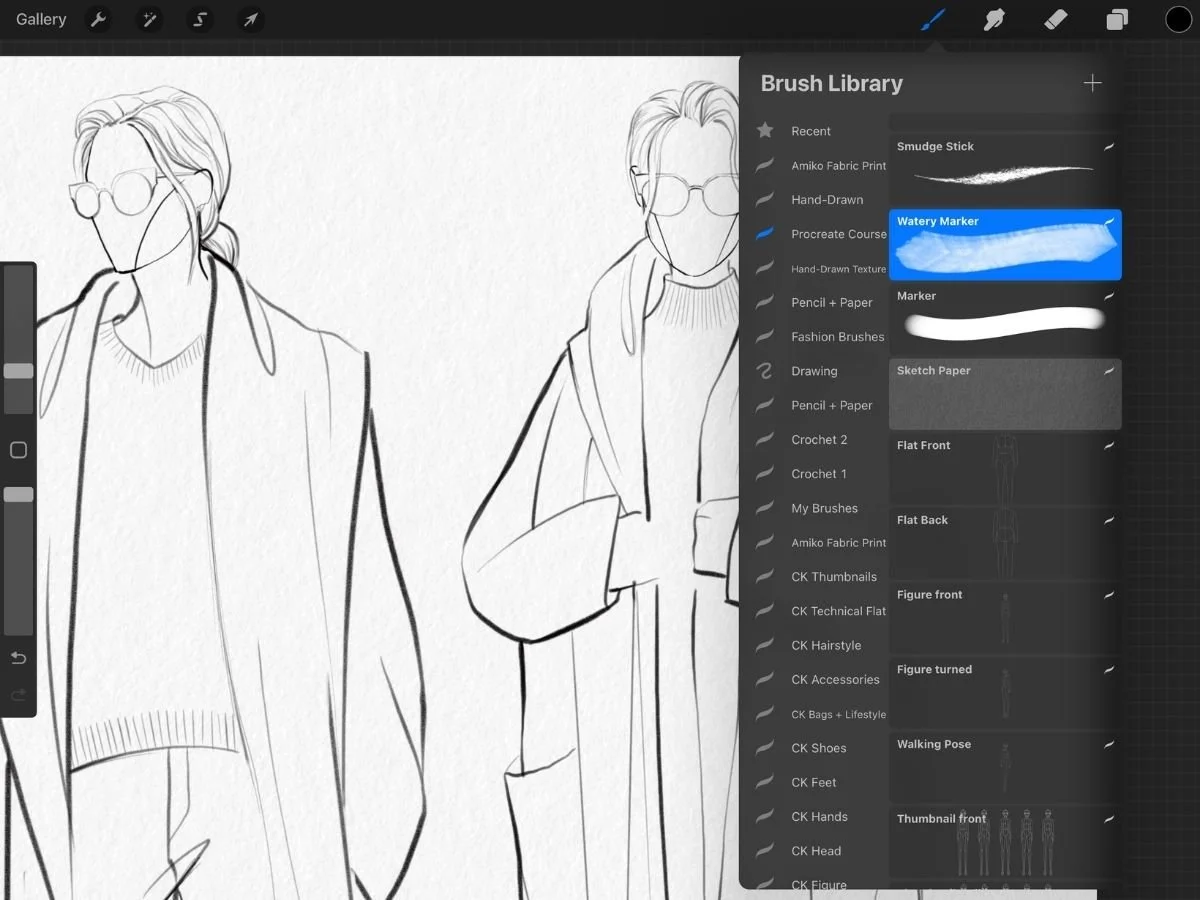Image resolution: width=1200 pixels, height=900 pixels.
Task: Open the CK Hairstyle brush set
Action: click(x=826, y=645)
